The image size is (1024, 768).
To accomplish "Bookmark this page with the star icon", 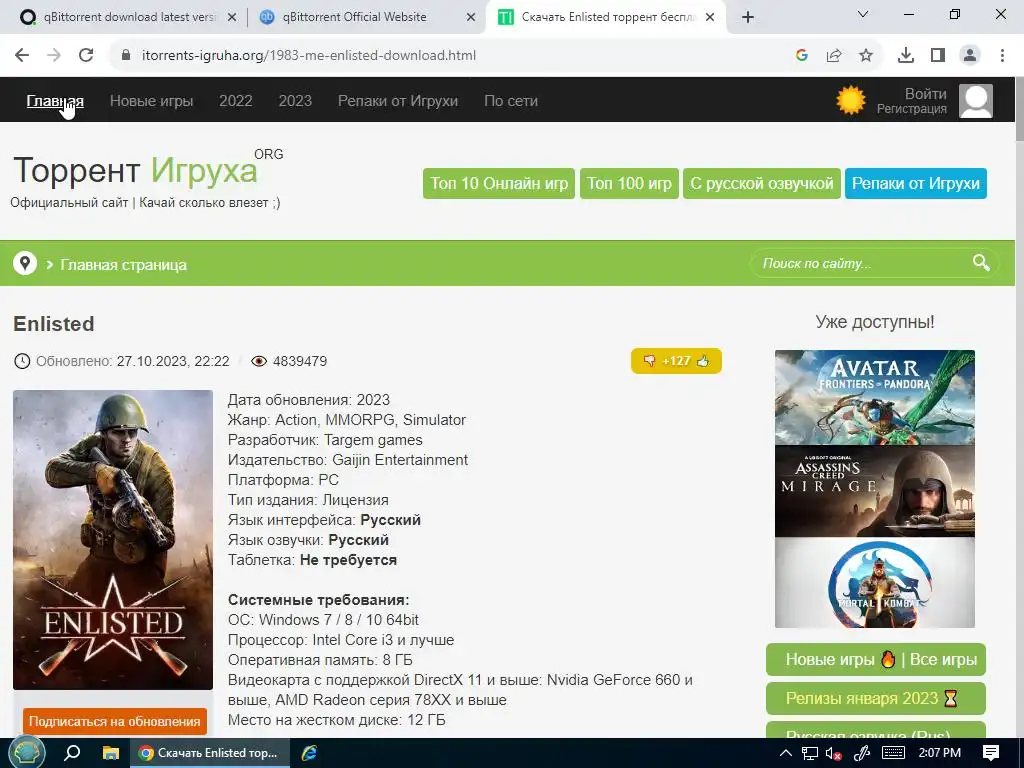I will 866,56.
